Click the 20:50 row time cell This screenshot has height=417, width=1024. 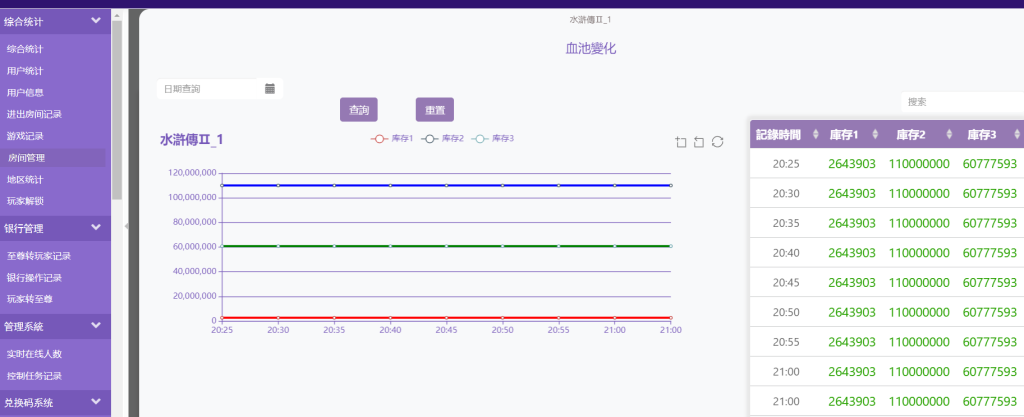786,312
